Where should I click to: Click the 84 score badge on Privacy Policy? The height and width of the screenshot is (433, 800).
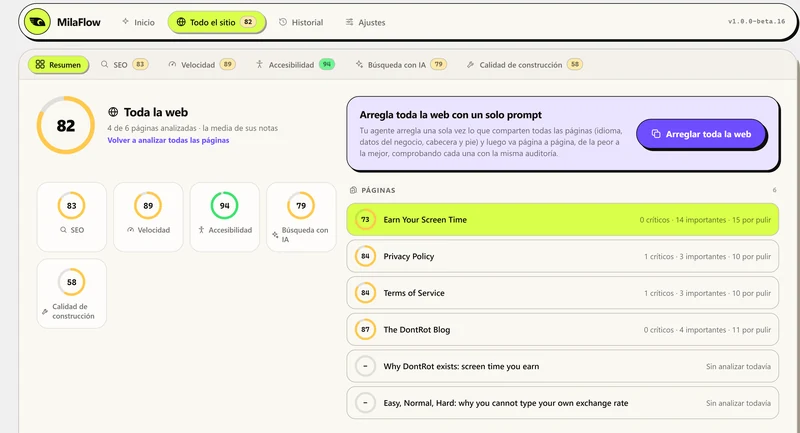365,256
